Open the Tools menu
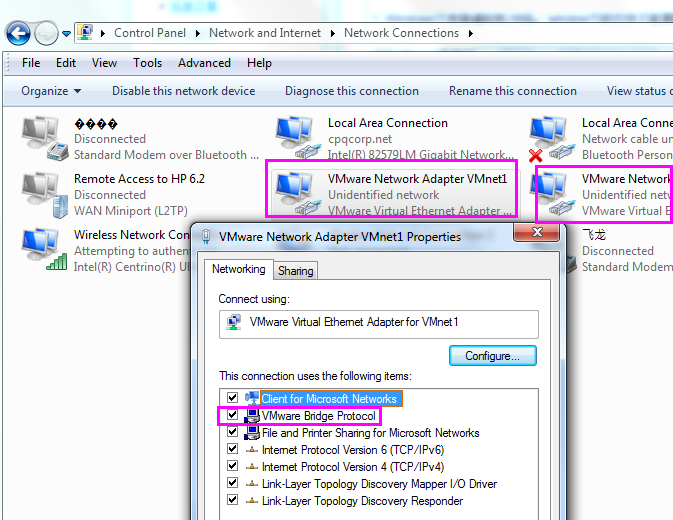The height and width of the screenshot is (520, 673). [x=147, y=63]
